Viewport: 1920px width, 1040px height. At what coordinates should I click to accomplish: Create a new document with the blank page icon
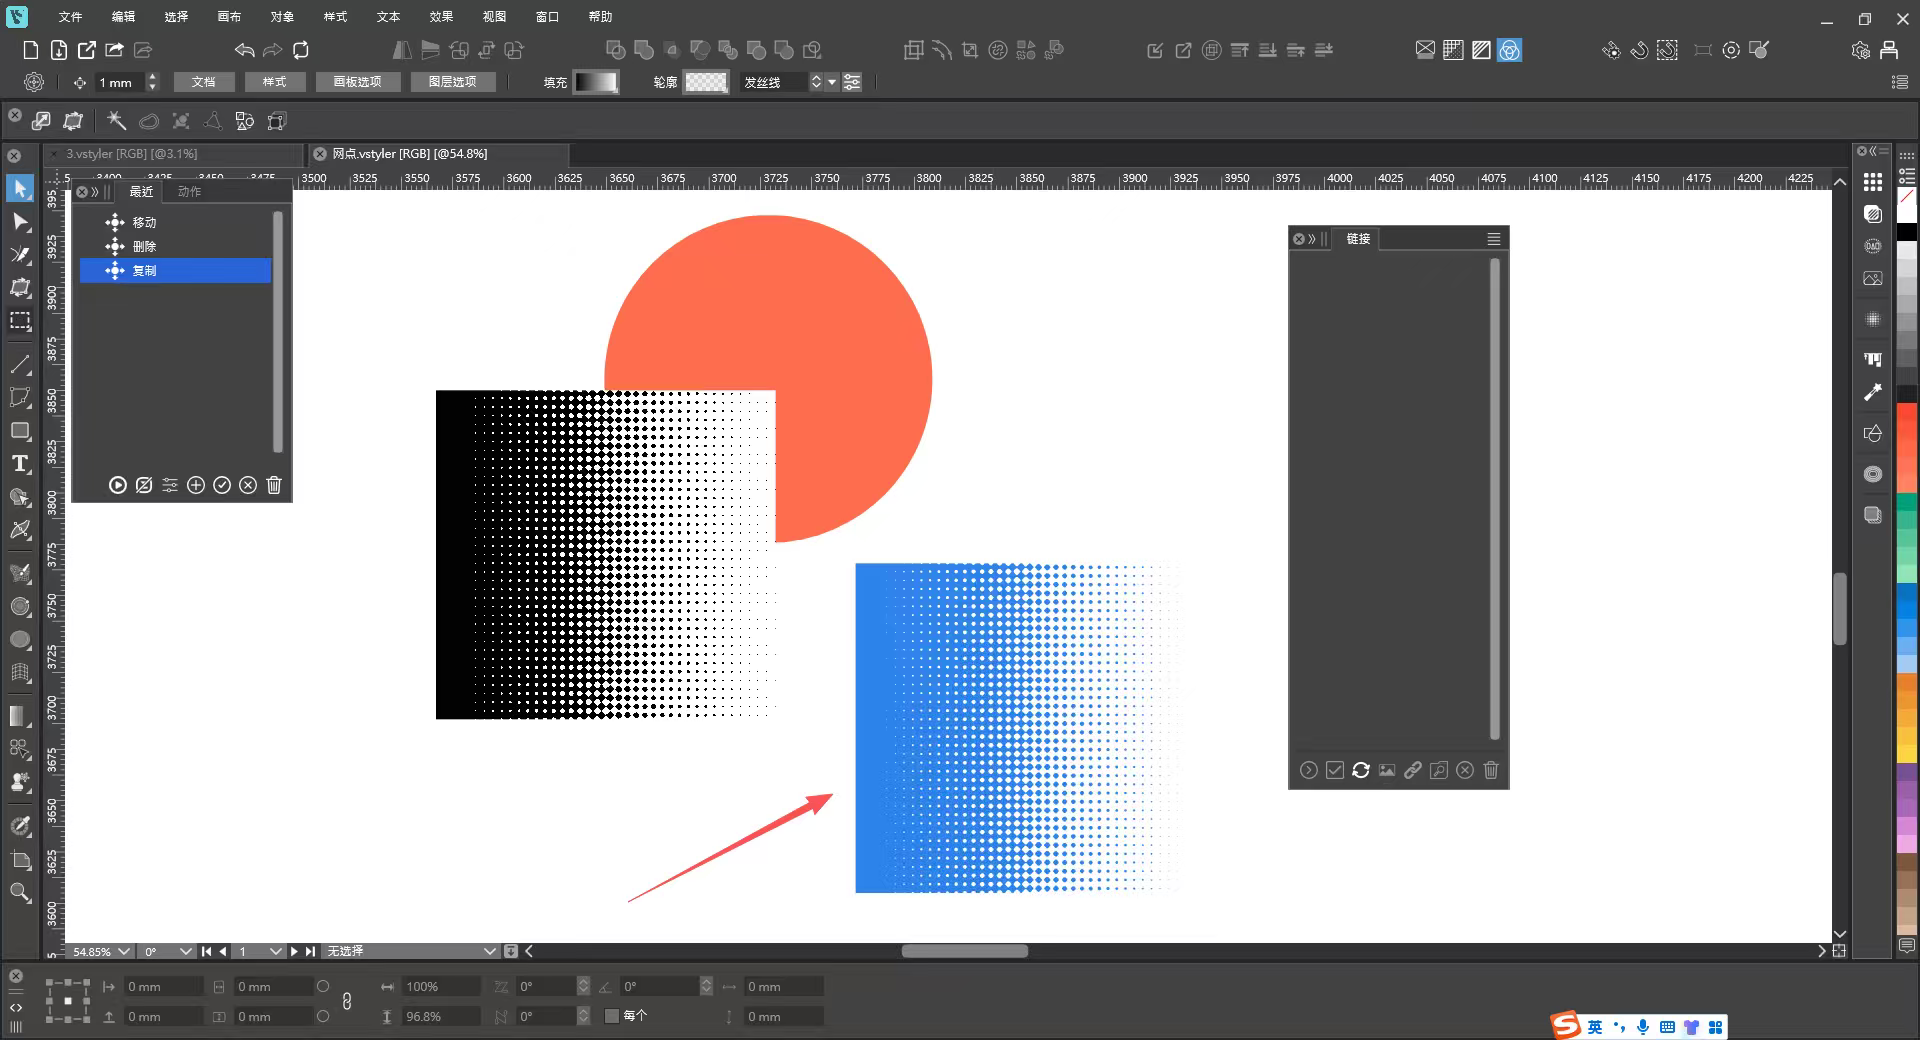pos(31,50)
